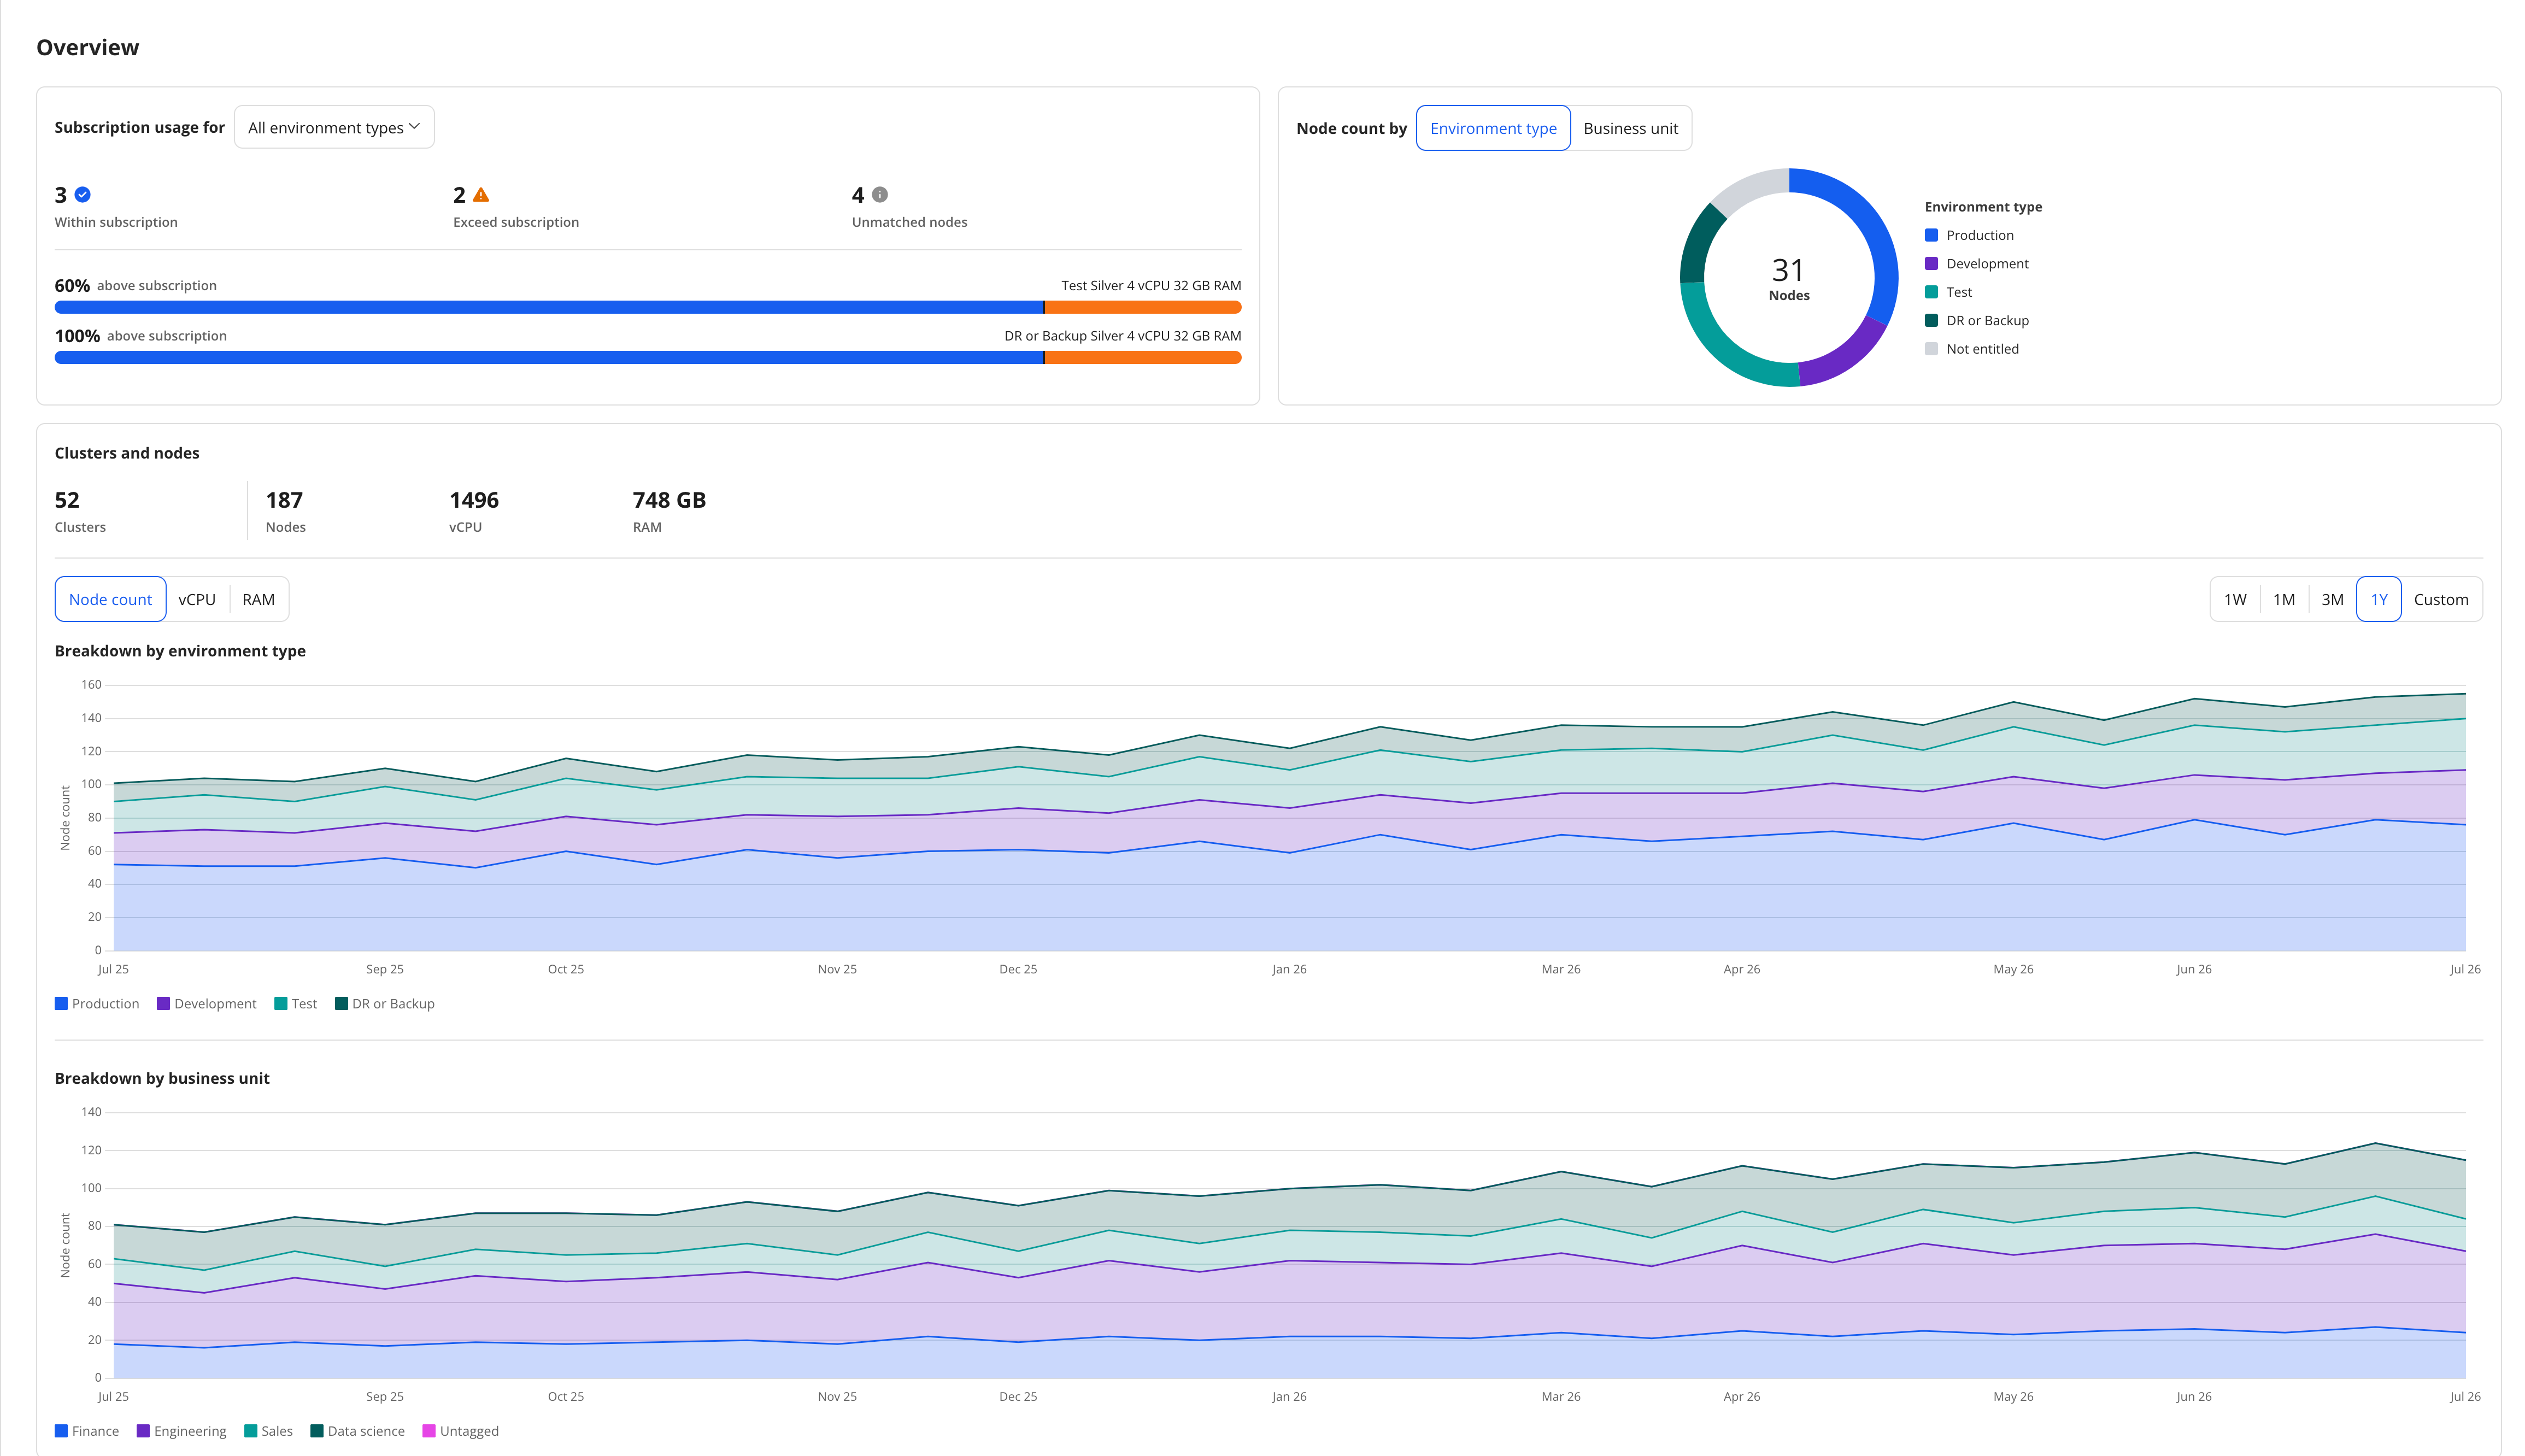2525x1456 pixels.
Task: Click the orange warning icon beside 2
Action: point(481,195)
